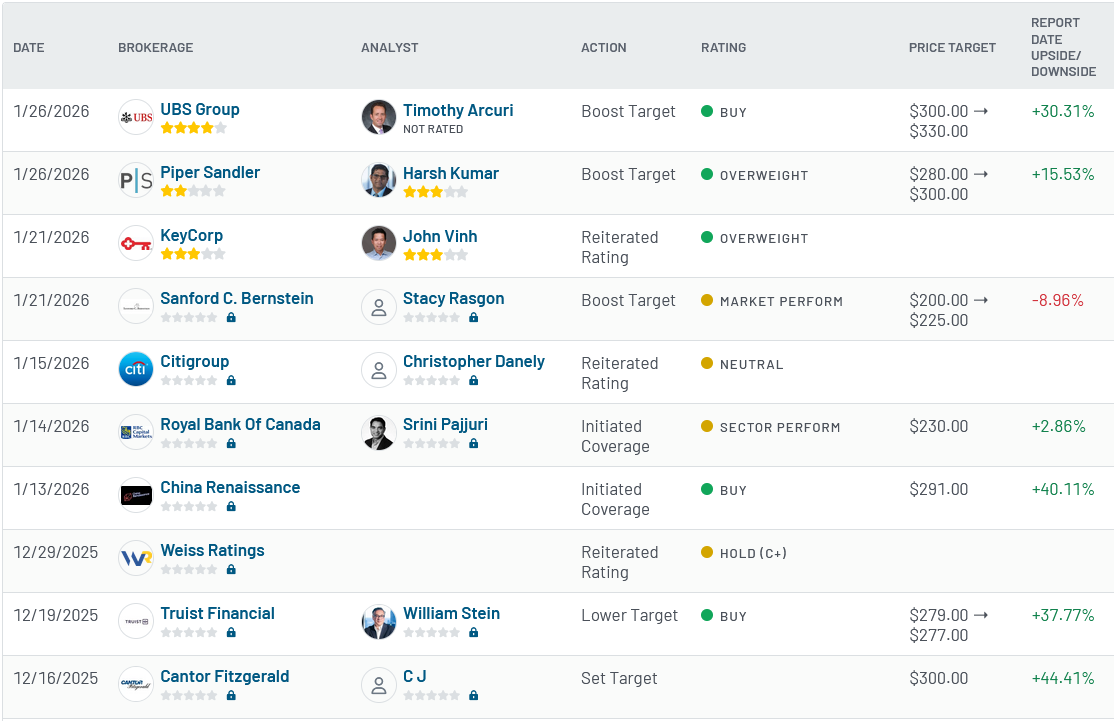Screen dimensions: 1114x721
Task: Click lock icon under Citigroup brokerage
Action: point(231,381)
